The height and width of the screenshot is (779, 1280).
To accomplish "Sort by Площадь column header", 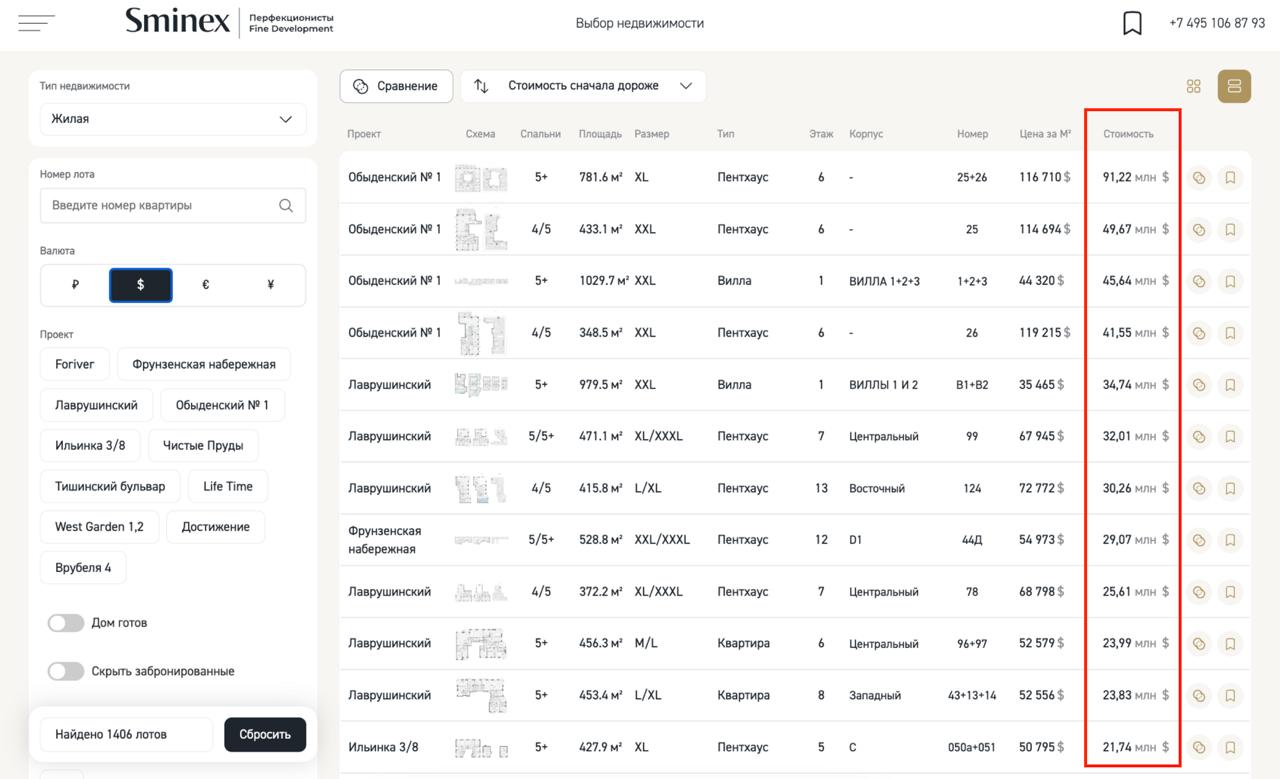I will coord(600,134).
